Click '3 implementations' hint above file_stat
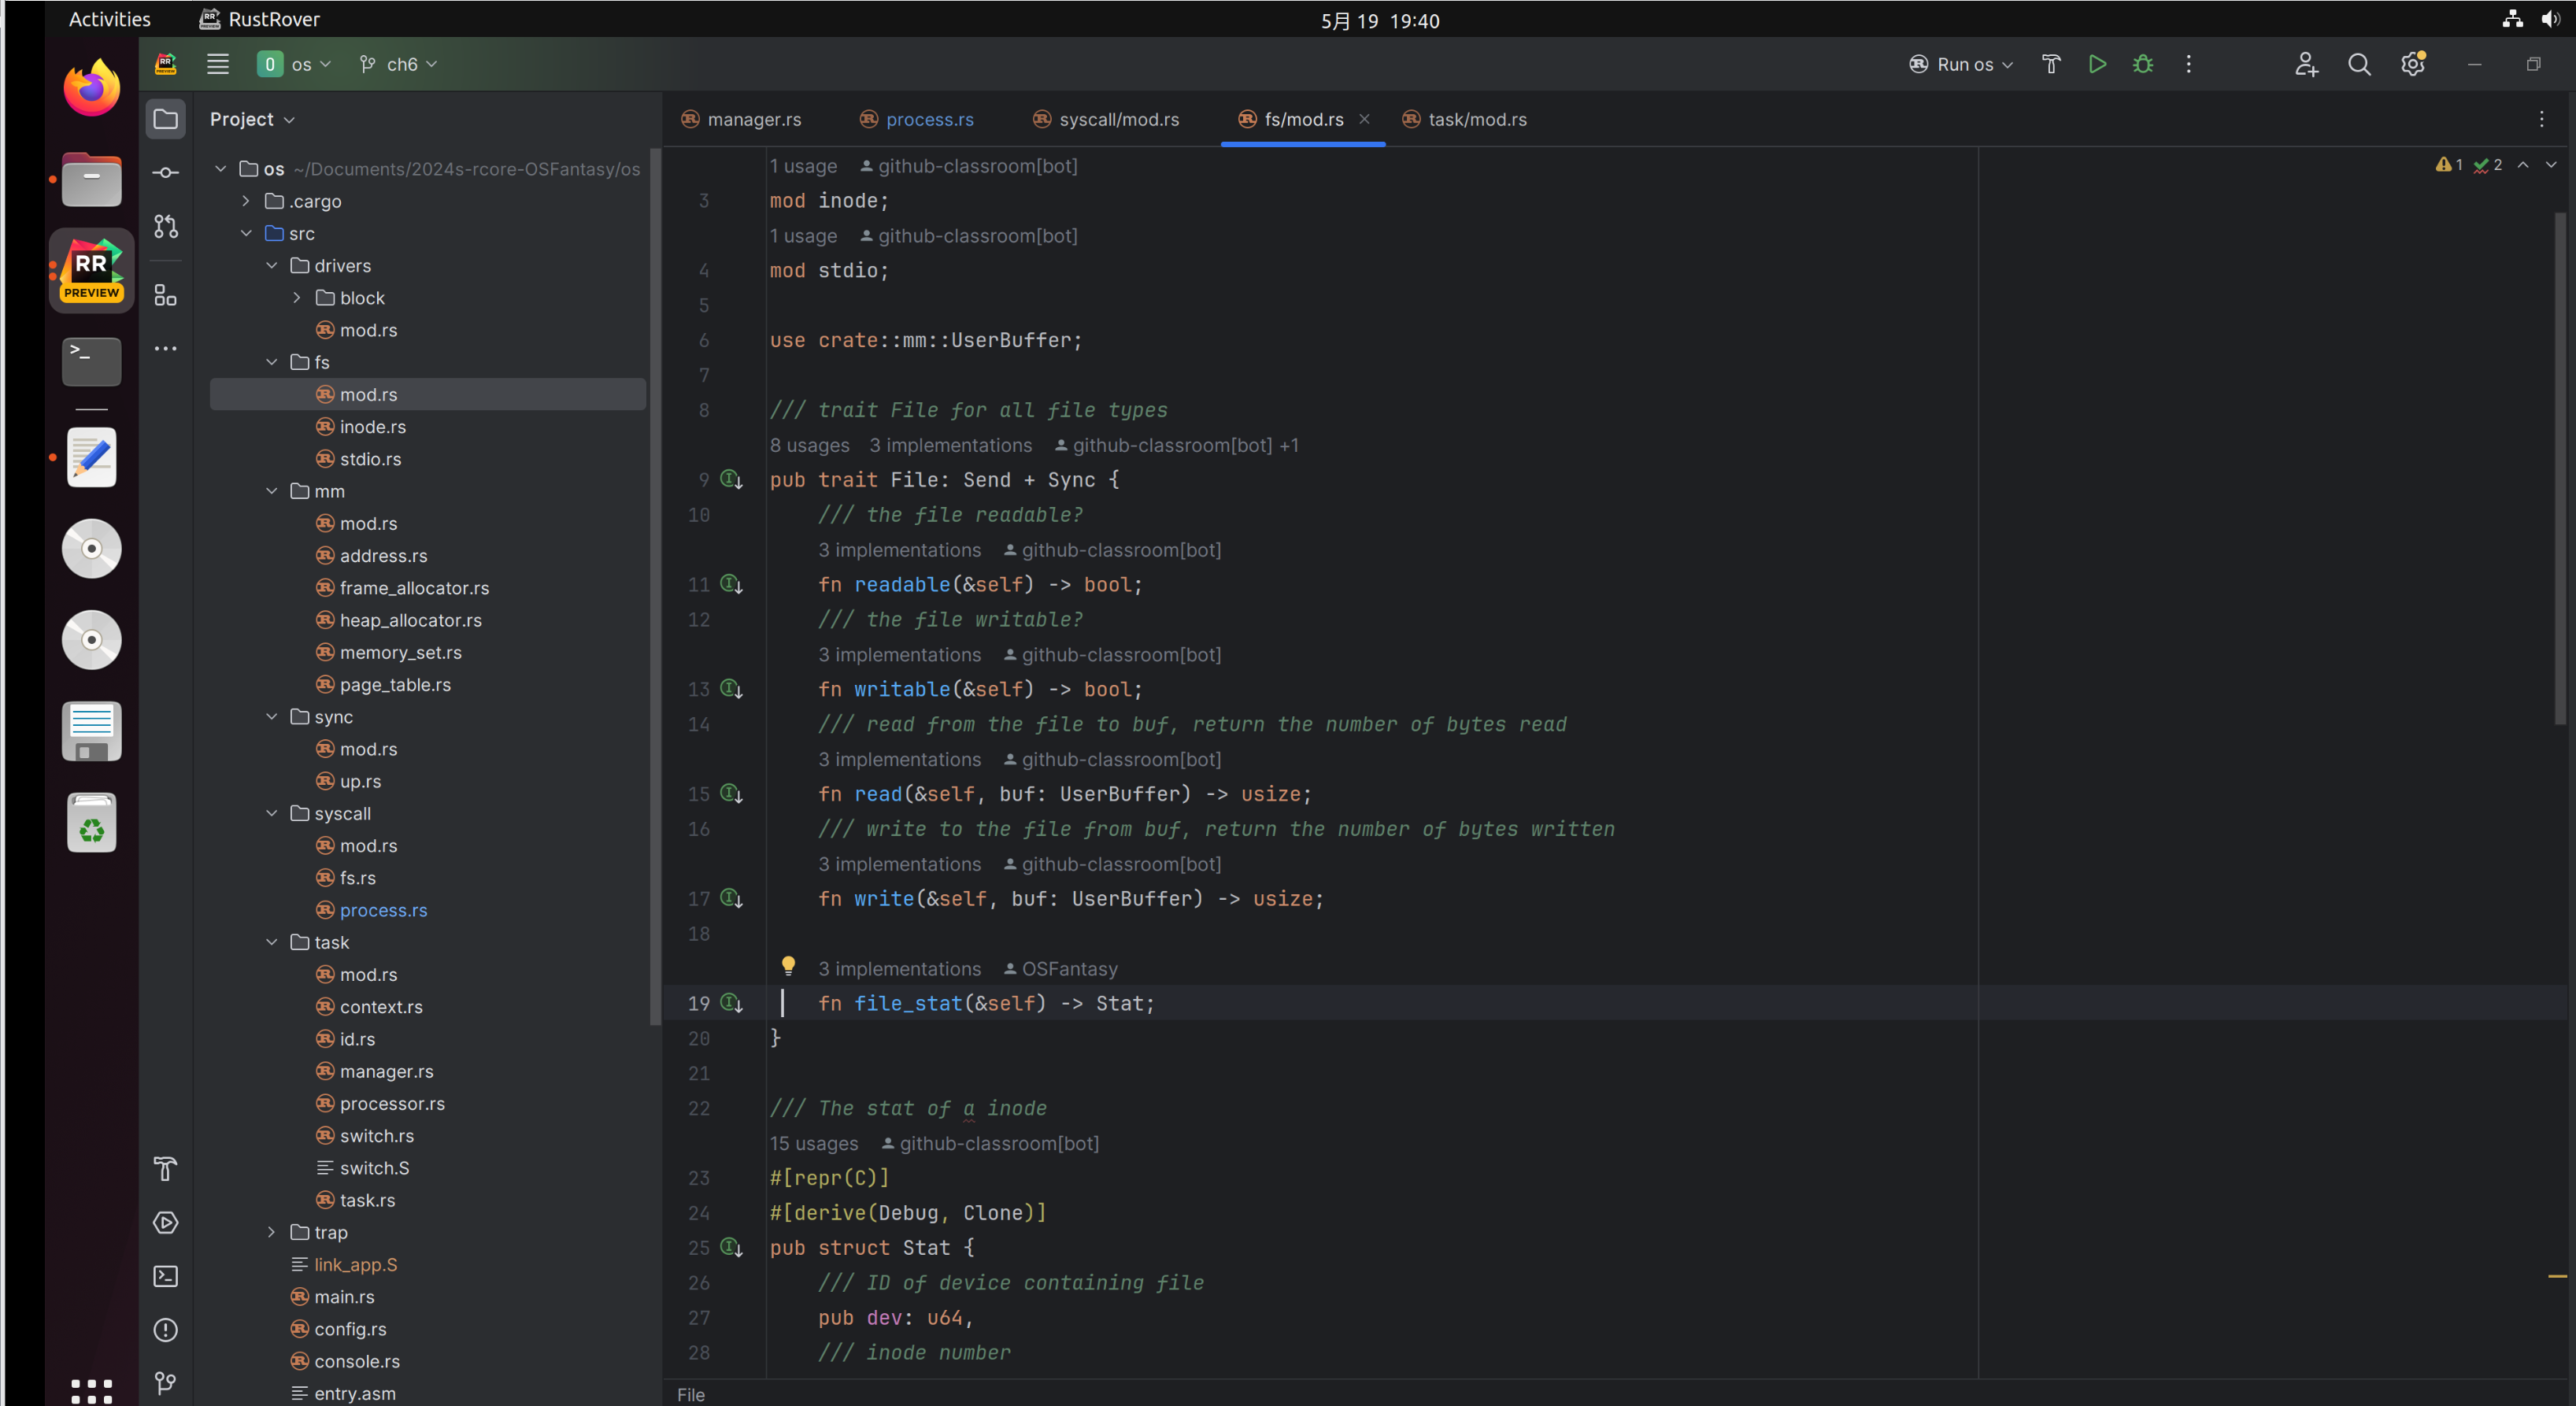Image resolution: width=2576 pixels, height=1406 pixels. point(899,969)
